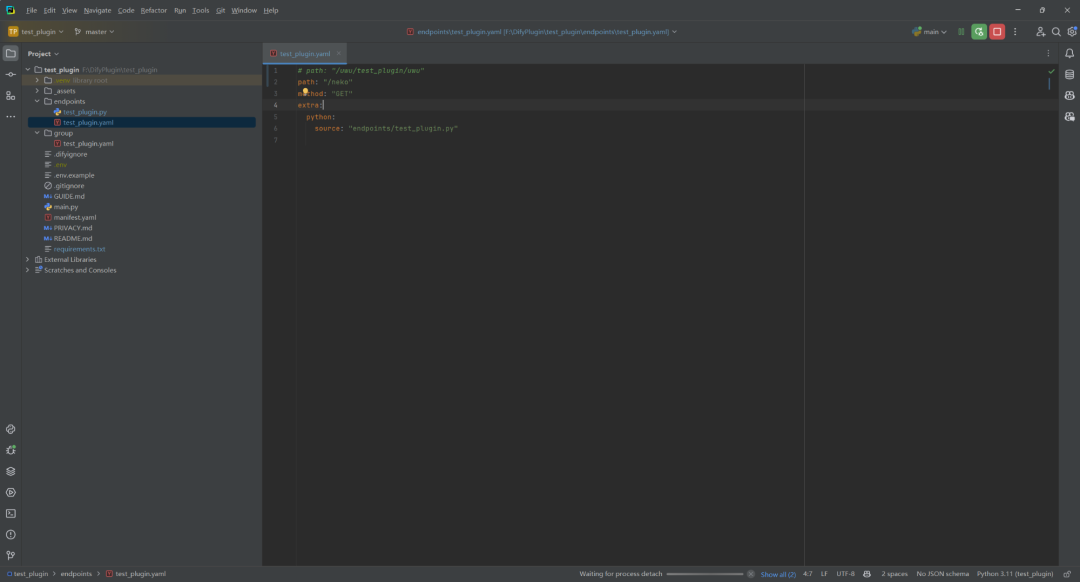Pause the running program
Viewport: 1080px width, 582px height.
pos(961,32)
